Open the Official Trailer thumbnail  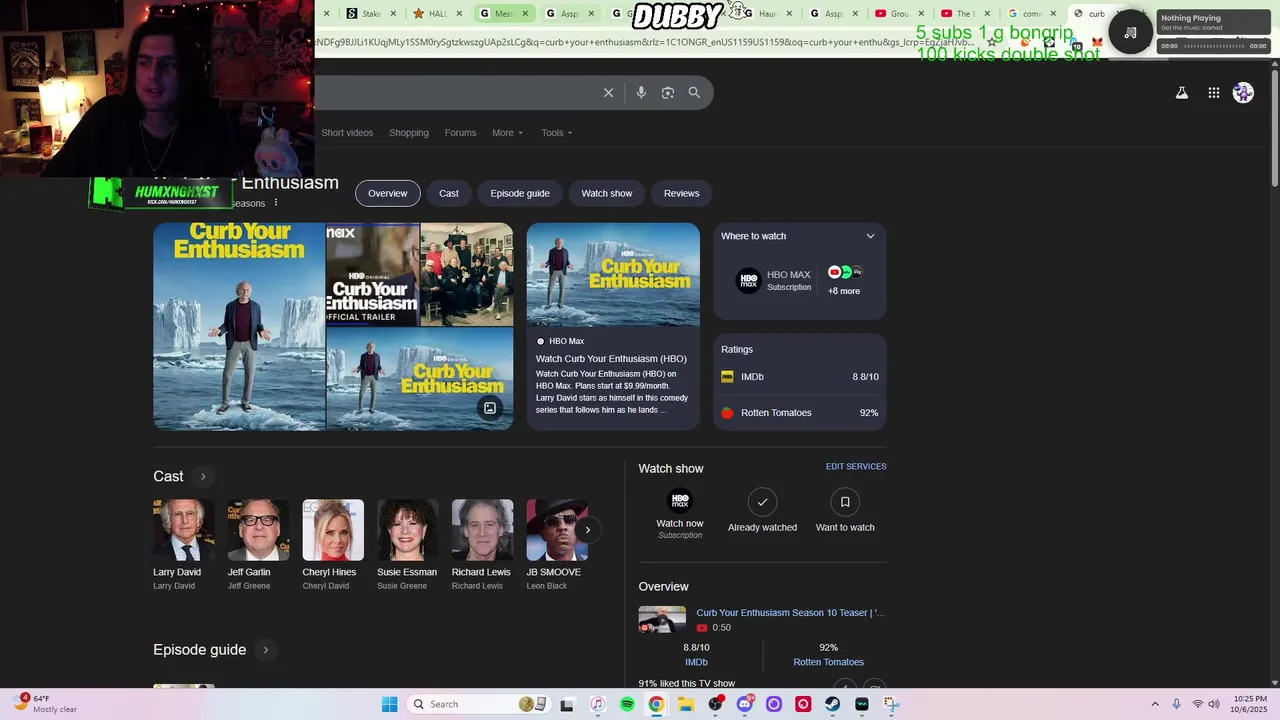point(372,275)
